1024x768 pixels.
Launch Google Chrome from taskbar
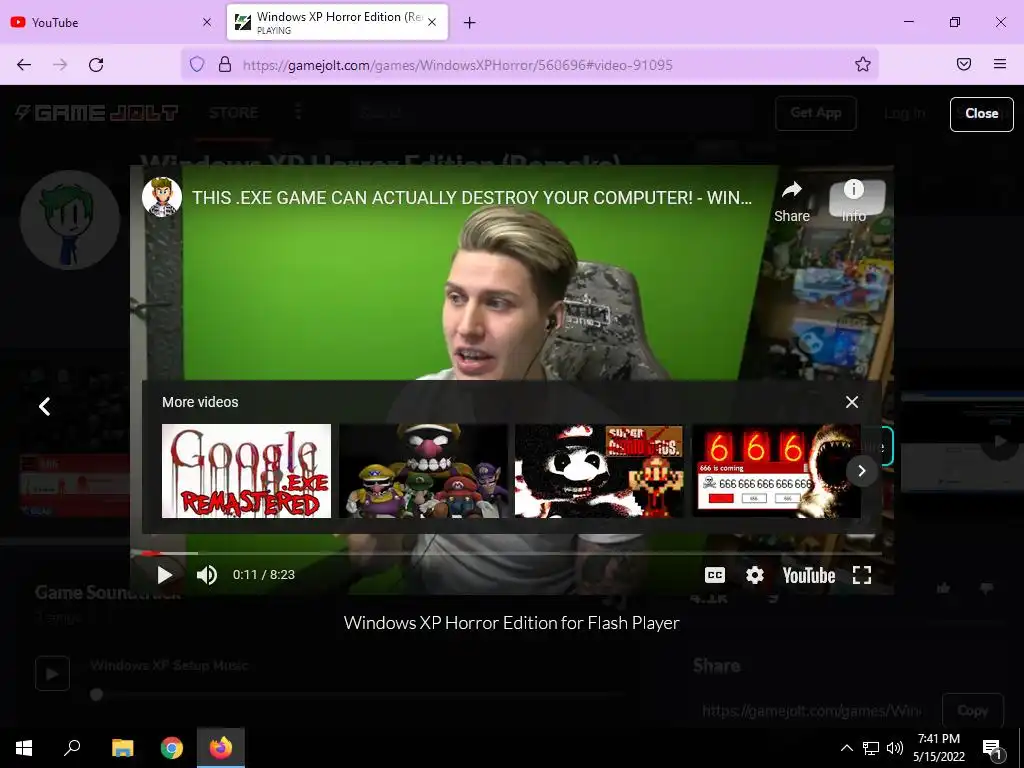pyautogui.click(x=172, y=748)
